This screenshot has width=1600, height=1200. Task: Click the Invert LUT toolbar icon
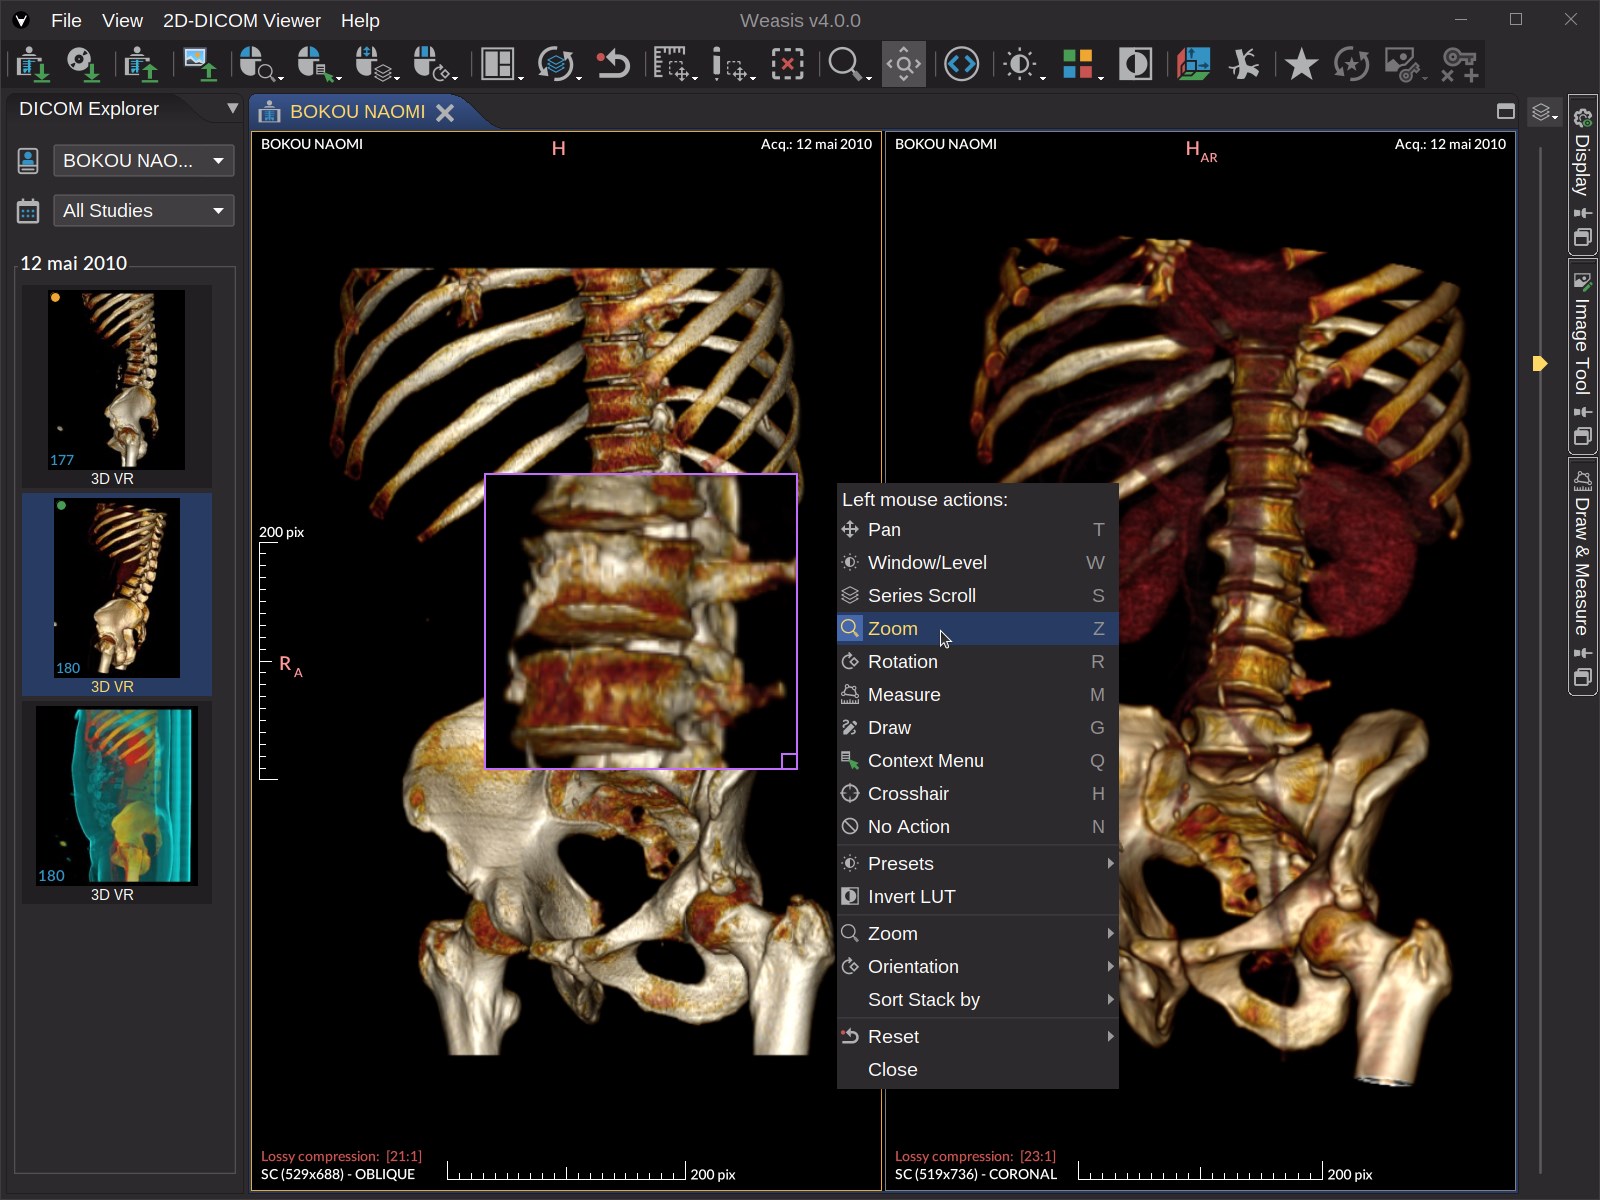click(x=1136, y=64)
